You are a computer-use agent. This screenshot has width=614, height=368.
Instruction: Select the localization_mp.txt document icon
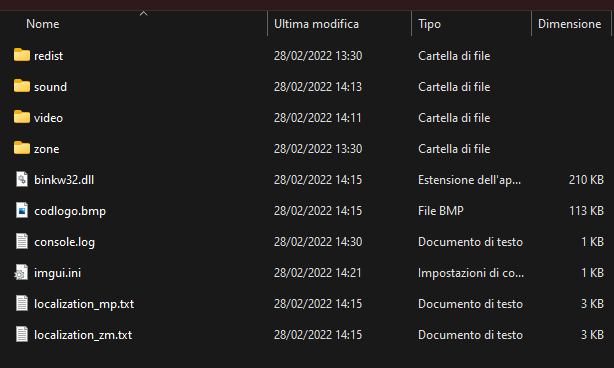(22, 303)
